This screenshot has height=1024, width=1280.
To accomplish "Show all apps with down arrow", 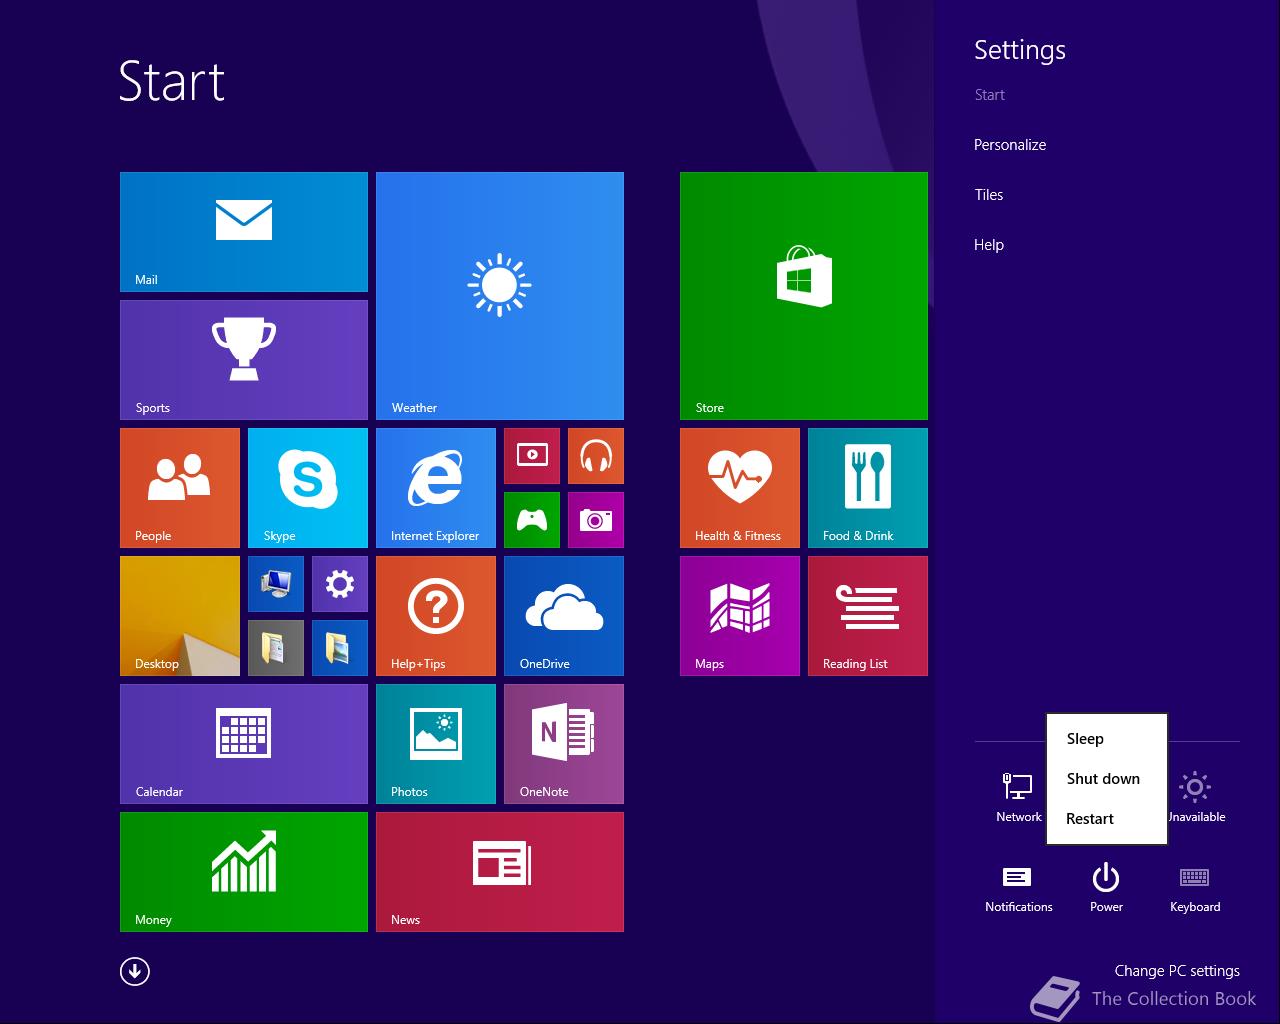I will point(135,971).
